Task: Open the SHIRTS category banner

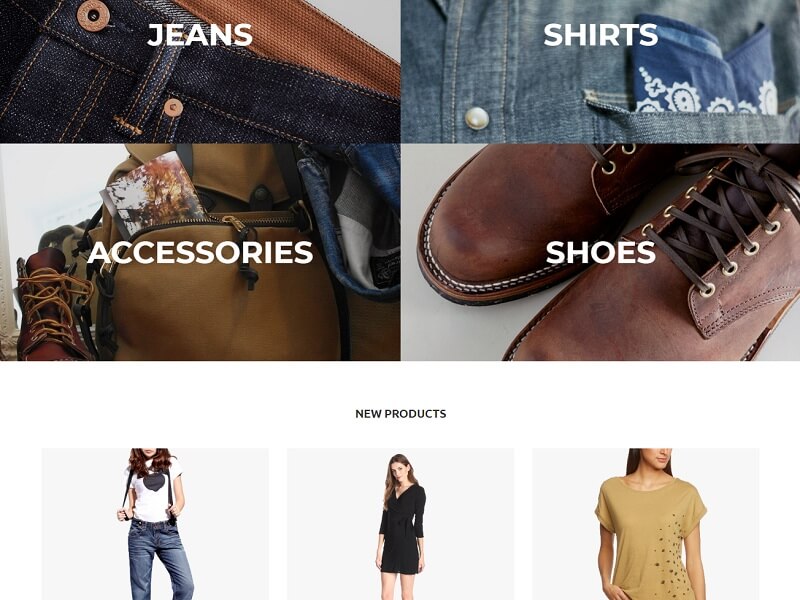Action: (x=601, y=71)
